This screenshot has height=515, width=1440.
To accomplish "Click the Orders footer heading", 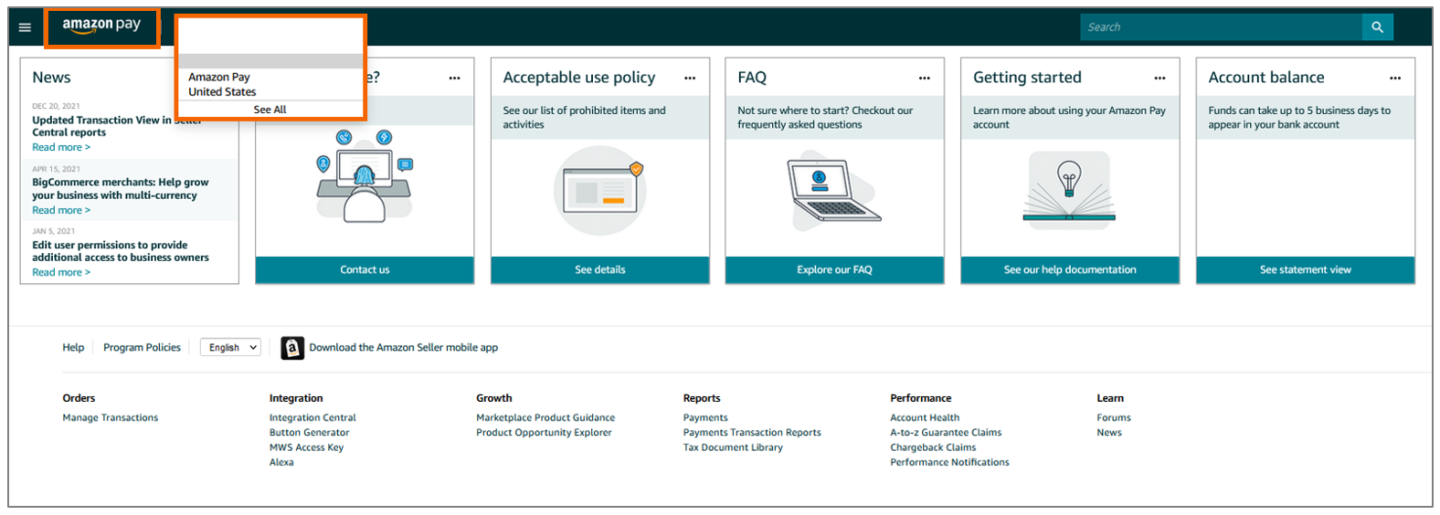I will [x=79, y=398].
